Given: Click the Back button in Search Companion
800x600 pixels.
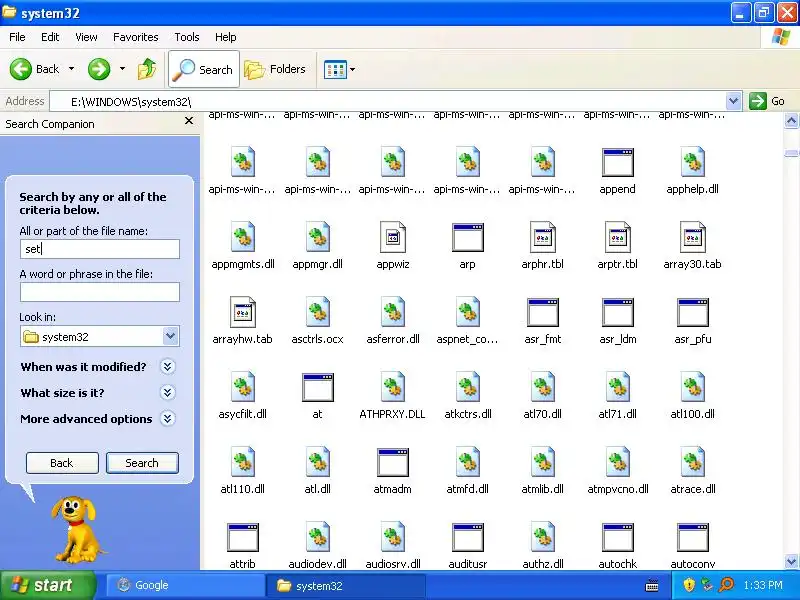Looking at the screenshot, I should pos(62,463).
